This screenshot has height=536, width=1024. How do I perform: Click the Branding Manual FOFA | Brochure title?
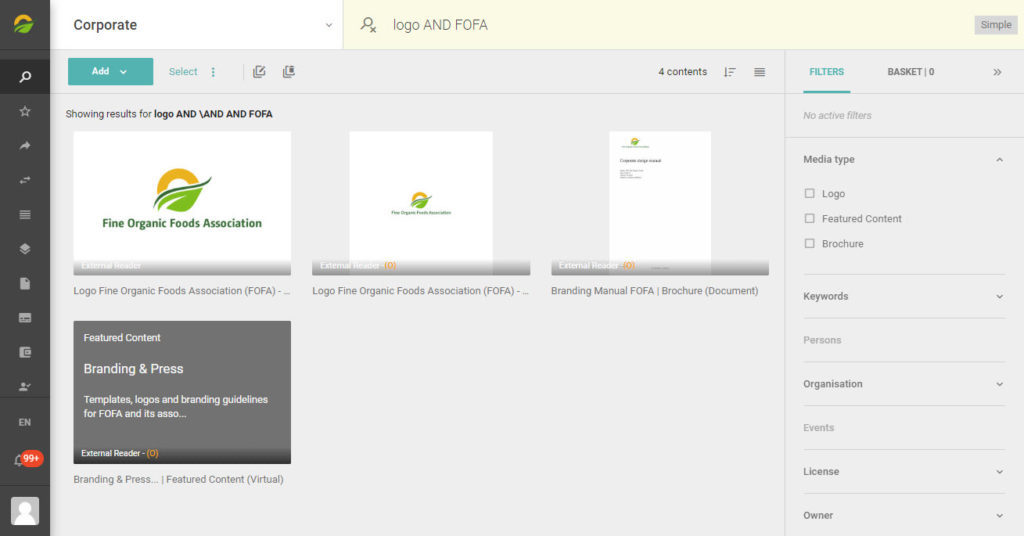pos(654,291)
